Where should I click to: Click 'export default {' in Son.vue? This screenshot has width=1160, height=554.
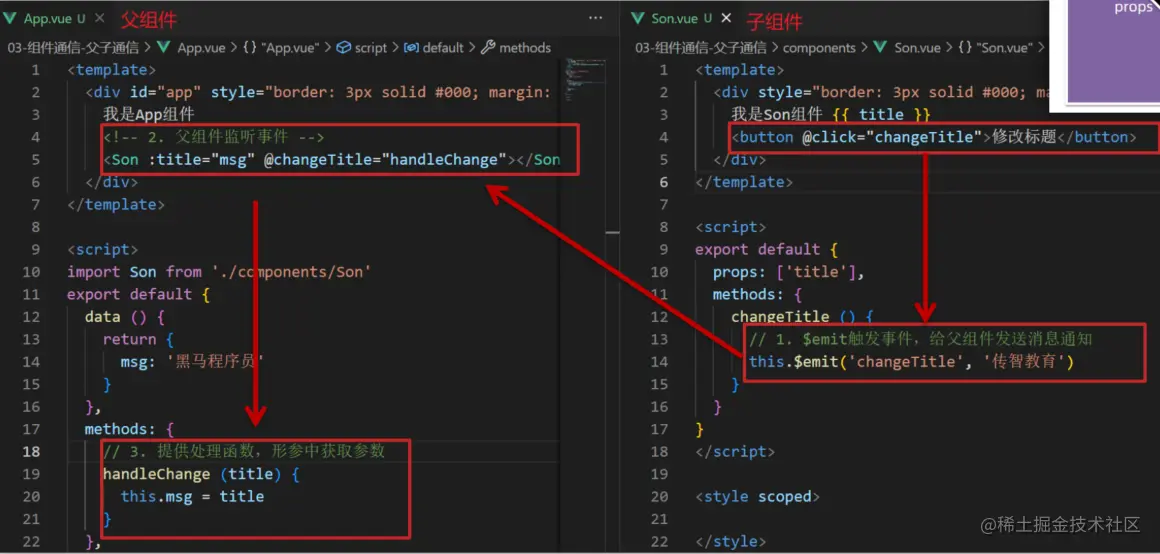(766, 249)
